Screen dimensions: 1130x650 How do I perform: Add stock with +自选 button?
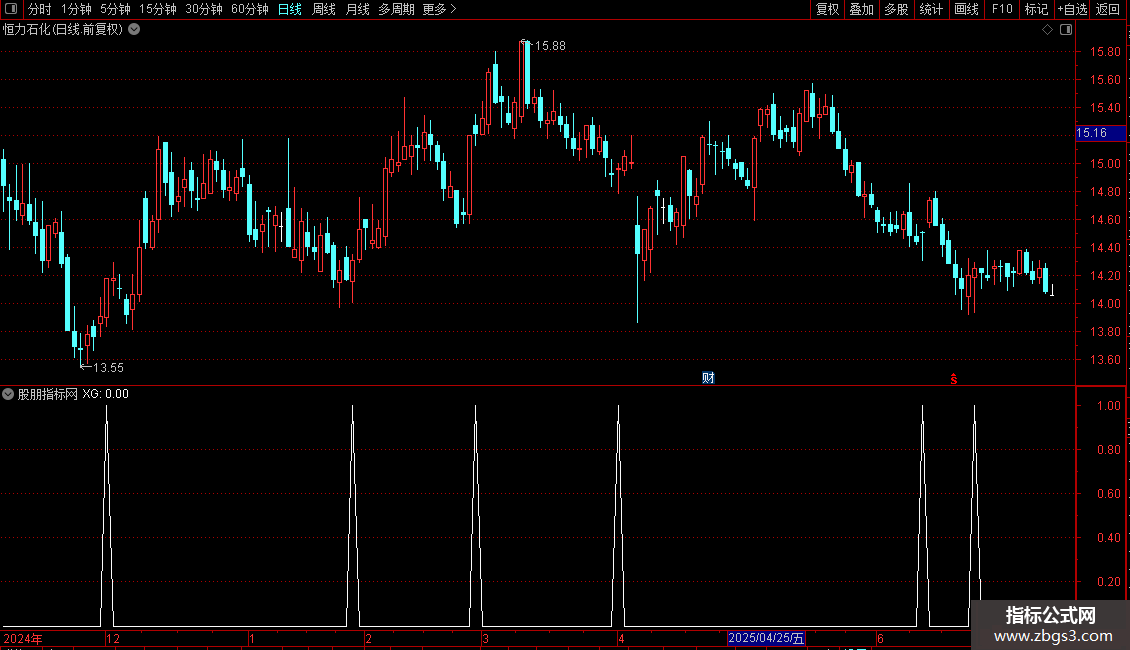[x=1072, y=9]
